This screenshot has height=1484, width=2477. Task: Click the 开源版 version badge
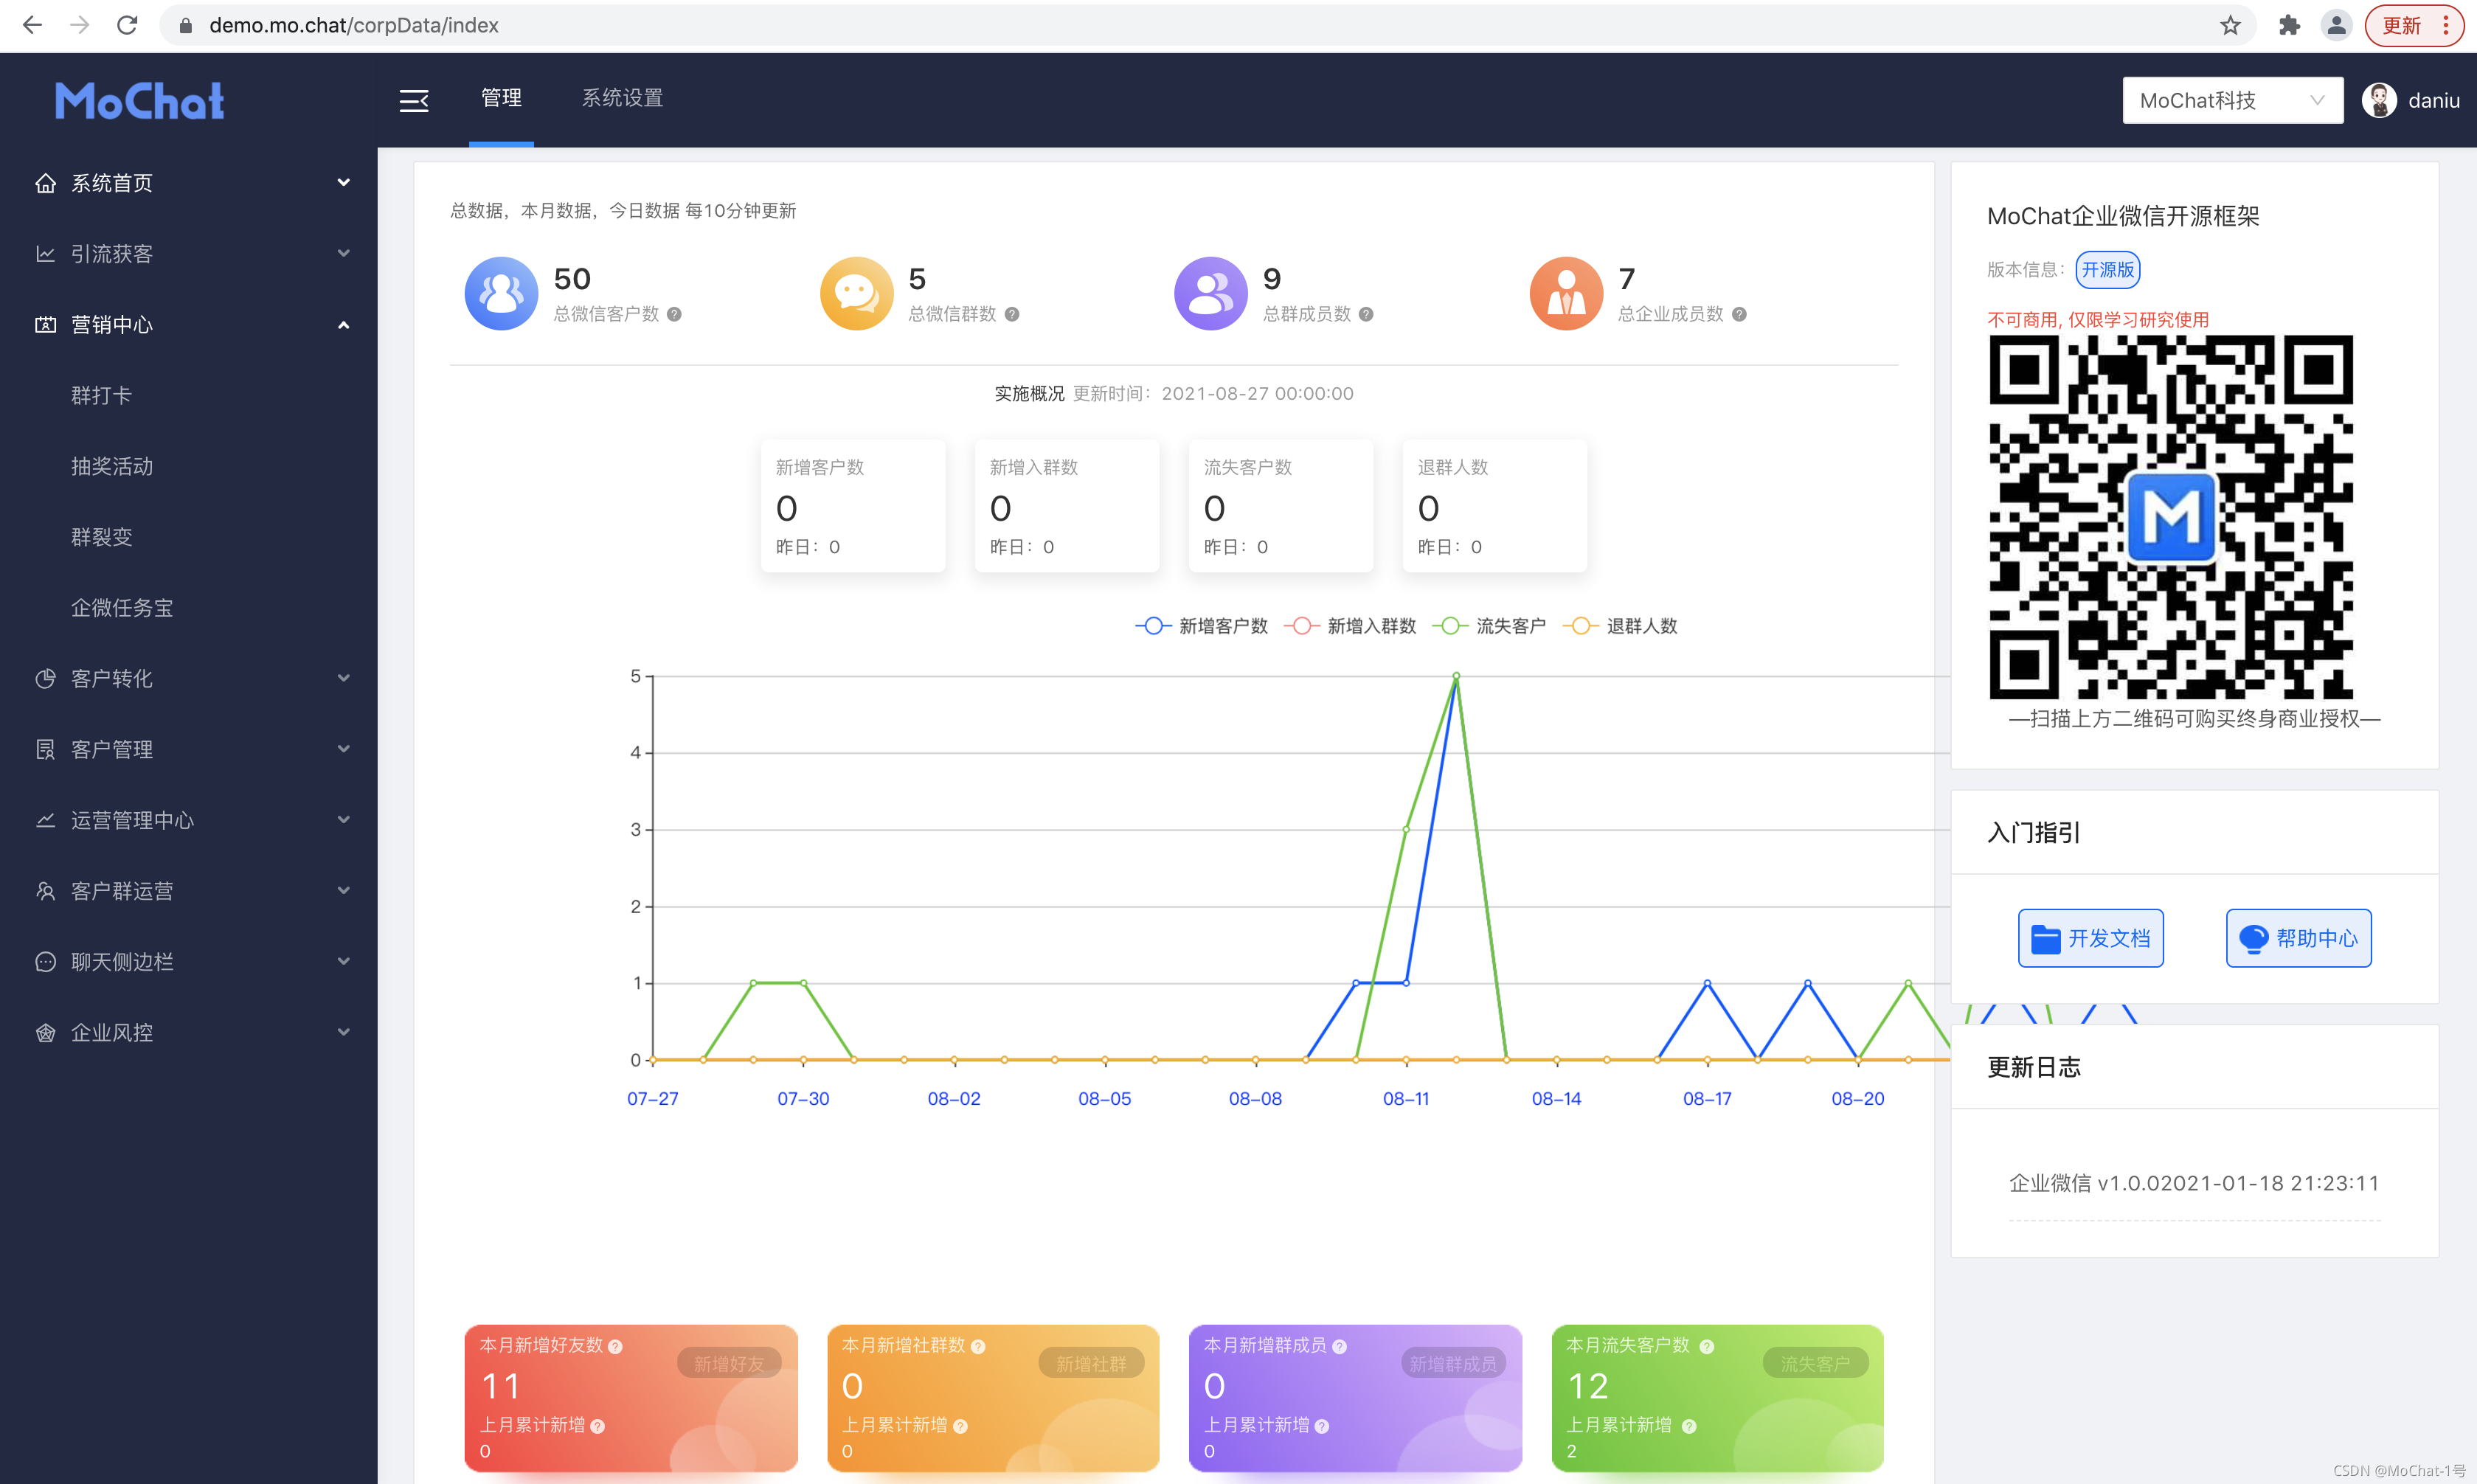coord(2107,270)
